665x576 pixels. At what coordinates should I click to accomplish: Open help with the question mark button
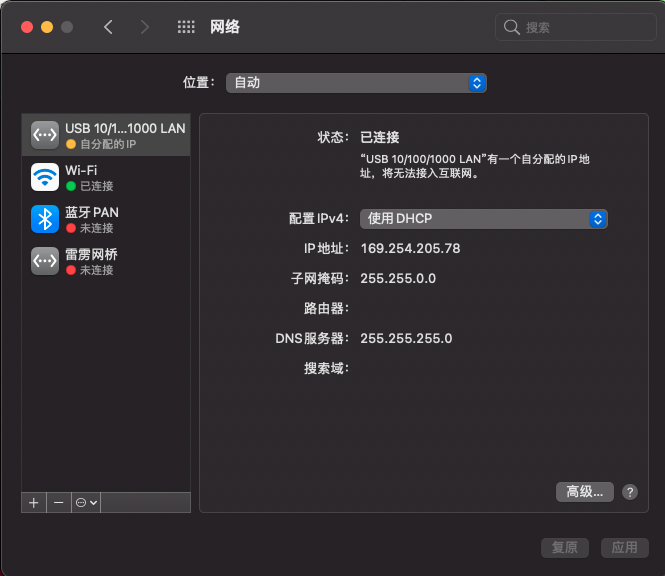click(630, 491)
